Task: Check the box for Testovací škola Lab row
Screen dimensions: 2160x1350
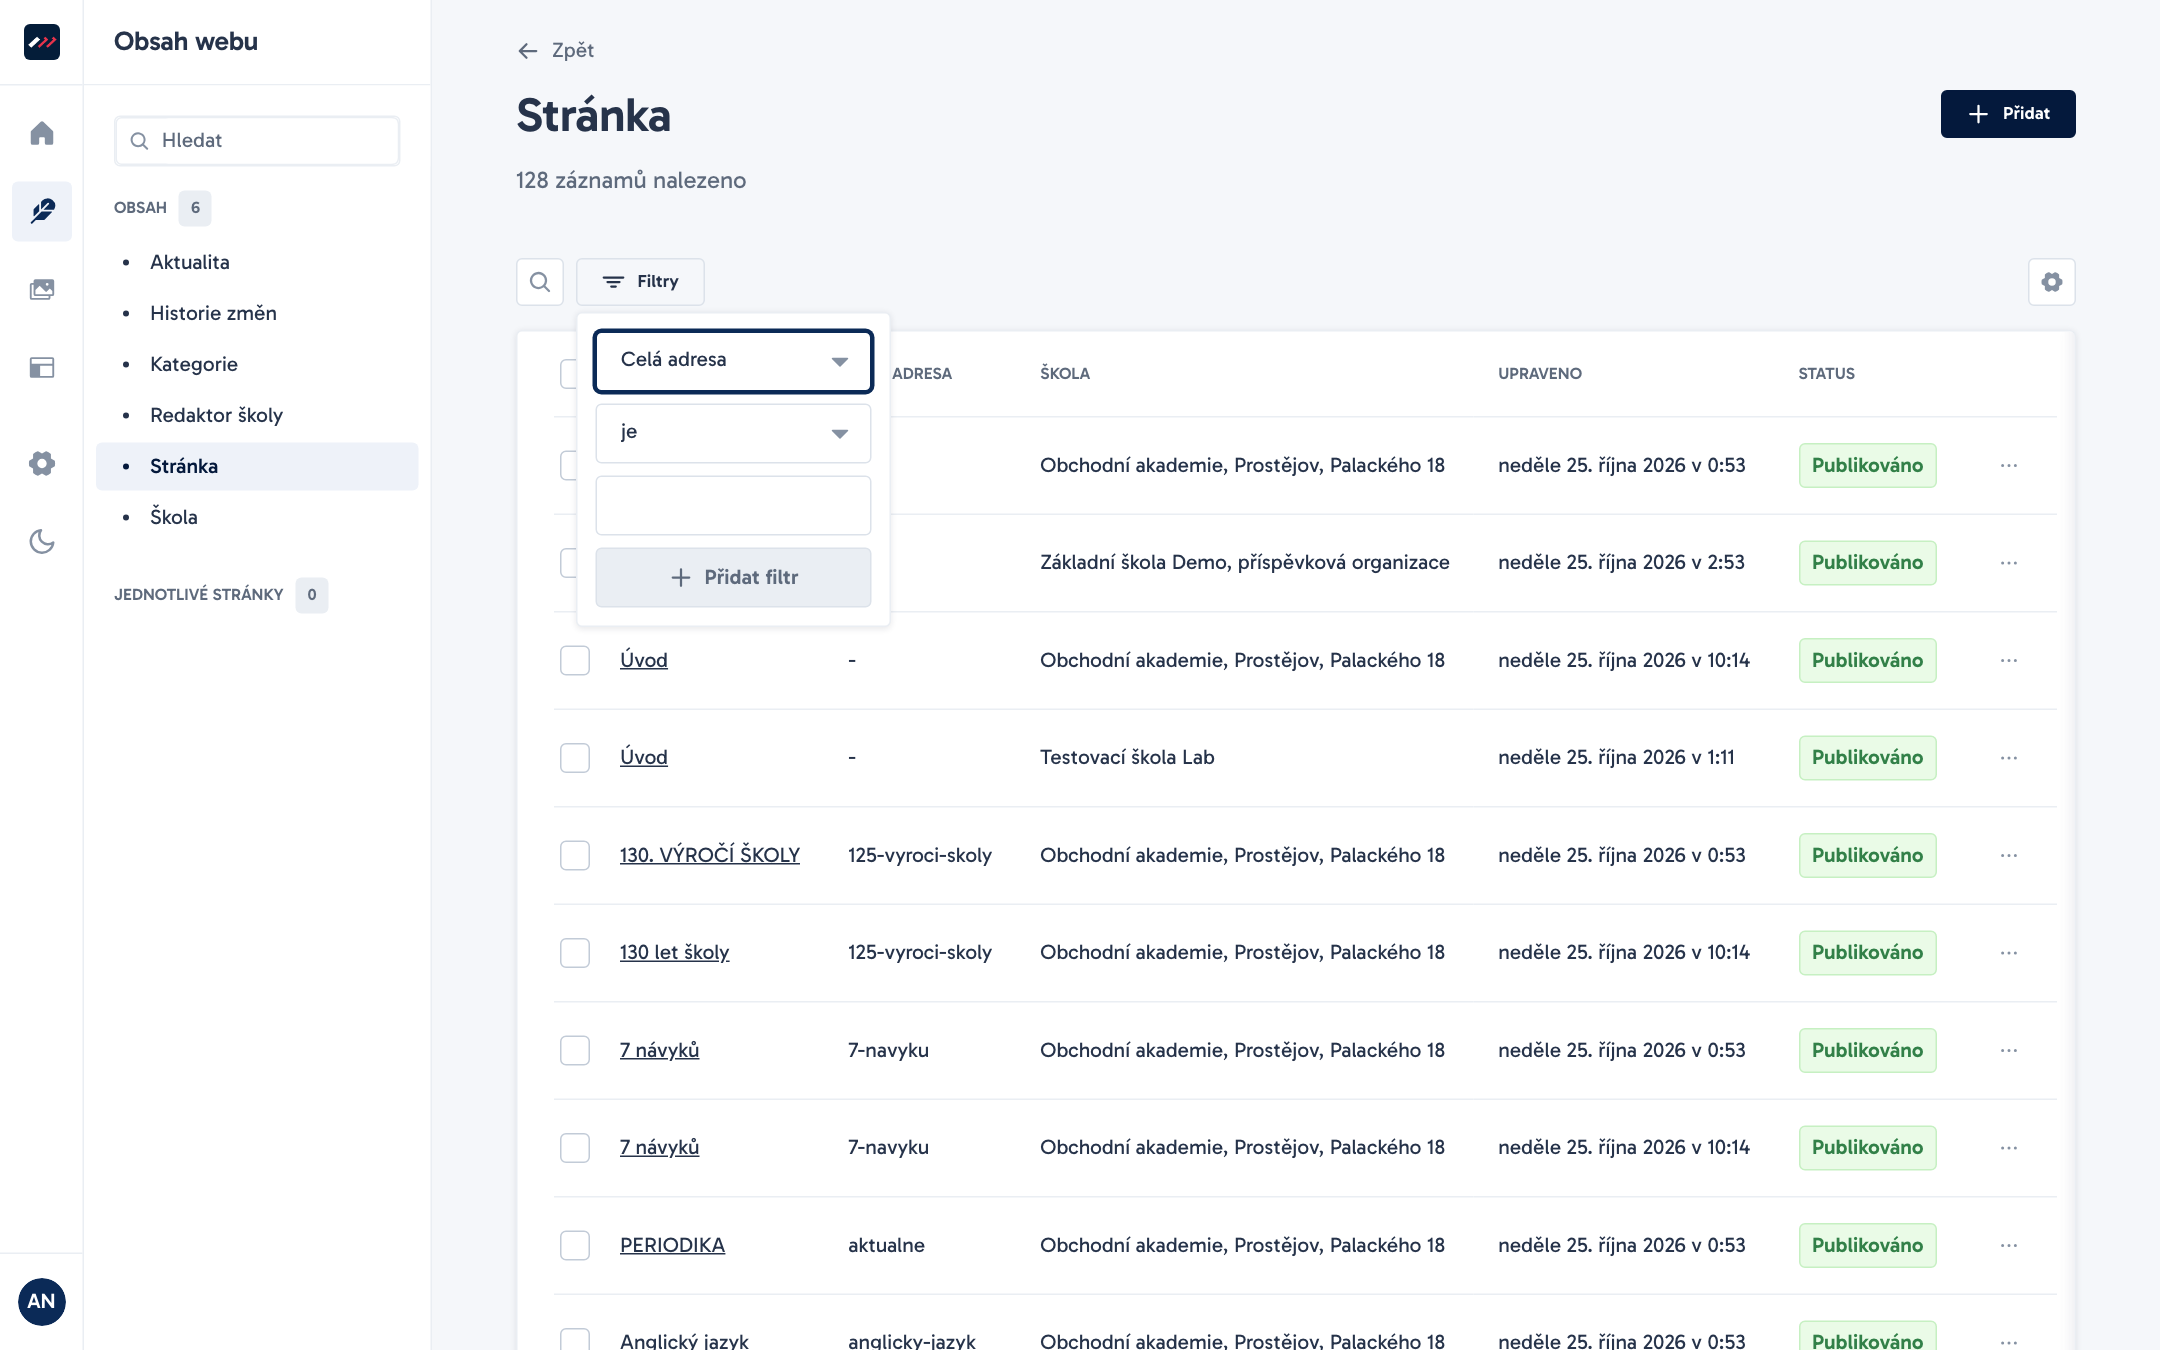Action: click(x=575, y=758)
